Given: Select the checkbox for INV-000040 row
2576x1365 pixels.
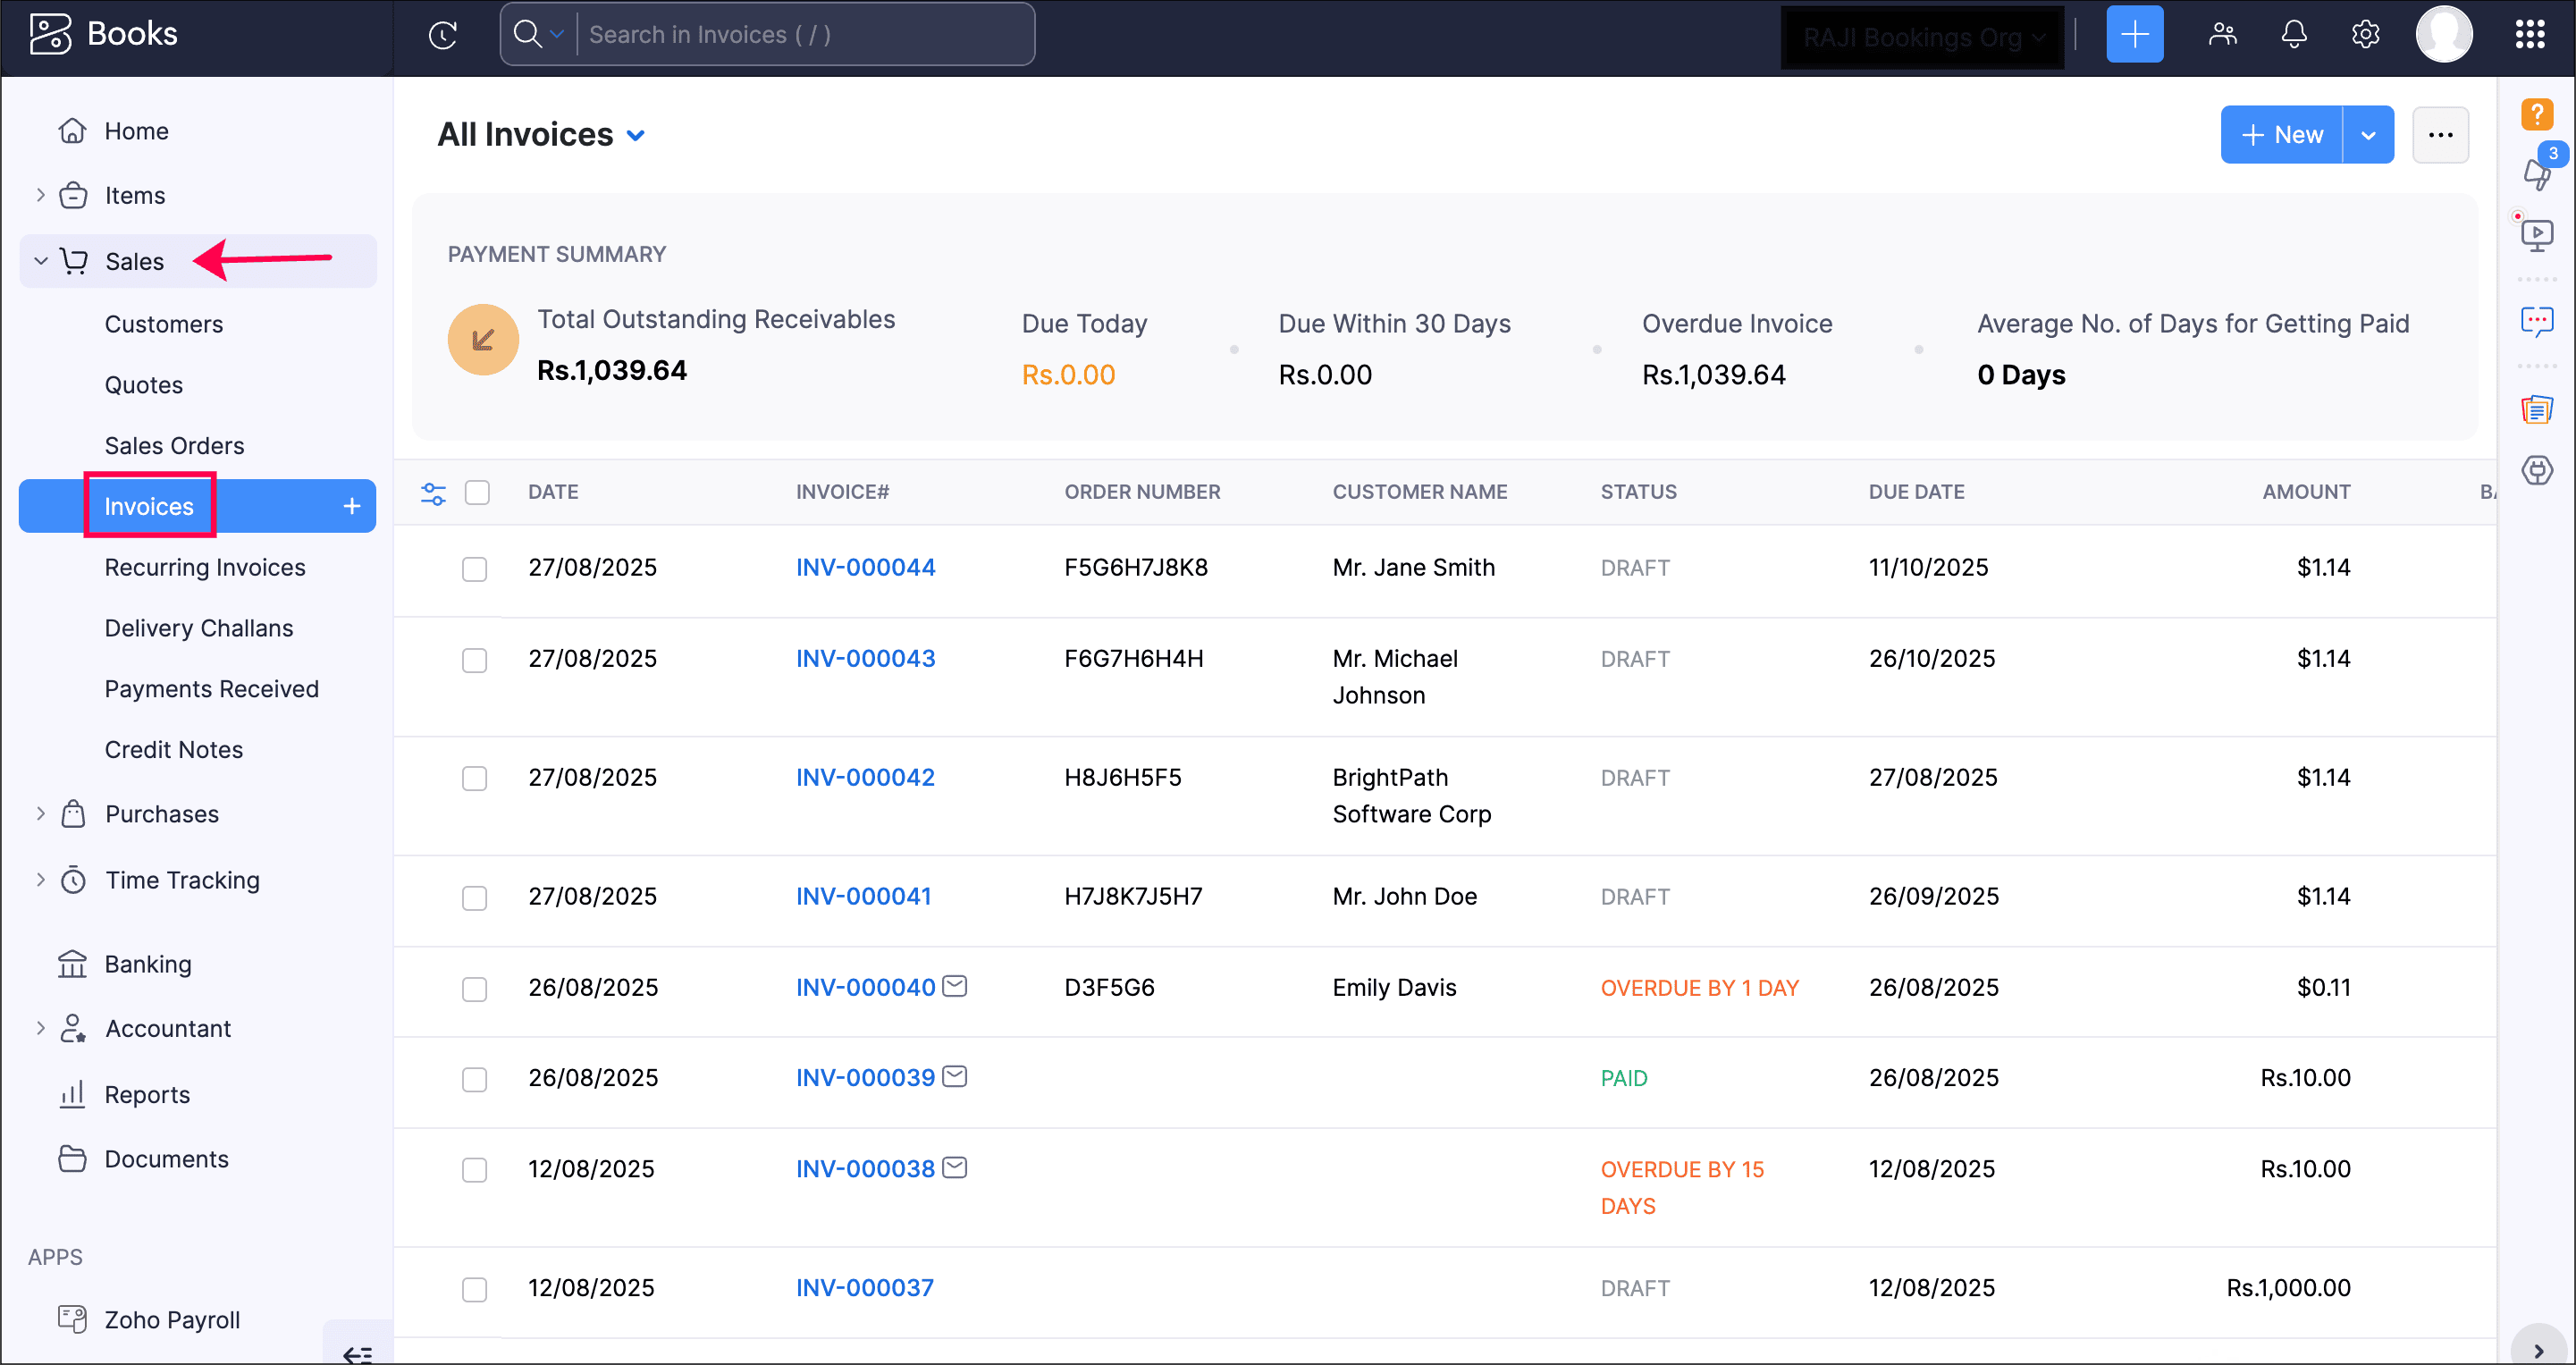Looking at the screenshot, I should coord(474,989).
